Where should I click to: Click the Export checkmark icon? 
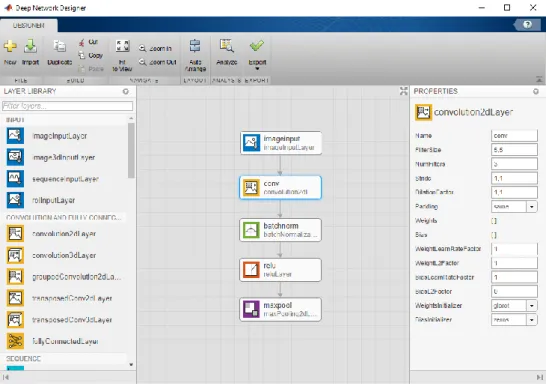(257, 46)
